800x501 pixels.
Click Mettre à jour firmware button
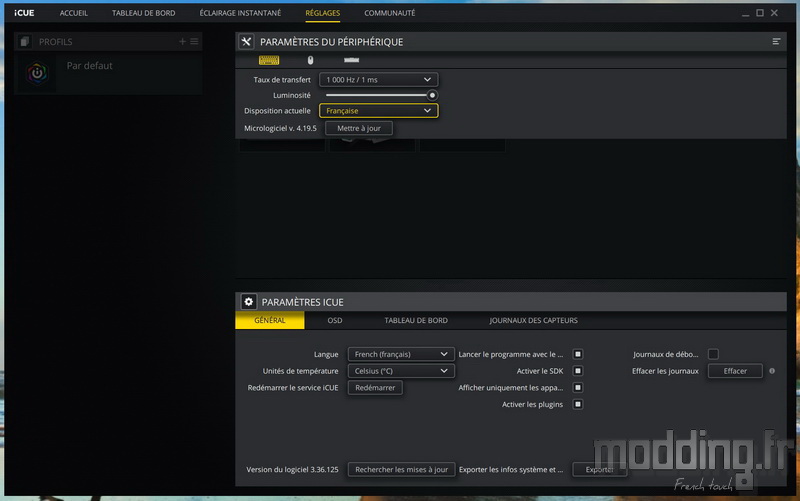tap(359, 128)
